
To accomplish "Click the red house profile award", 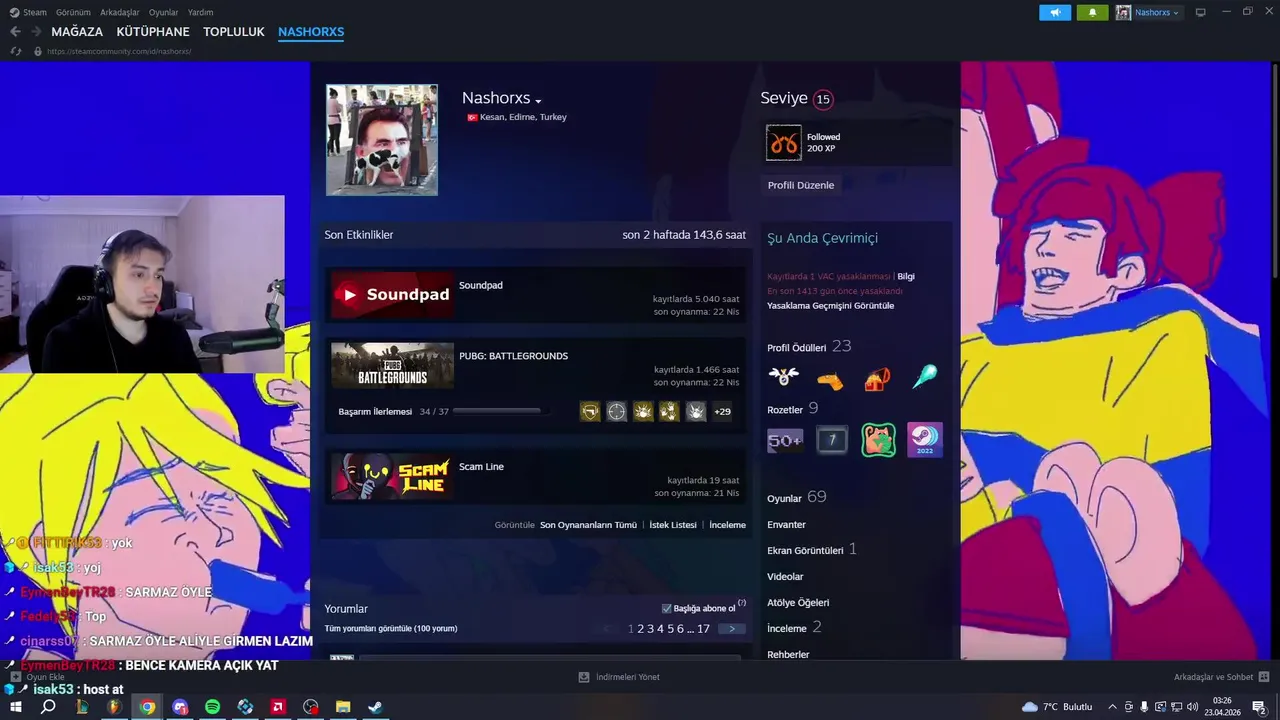I will point(877,378).
